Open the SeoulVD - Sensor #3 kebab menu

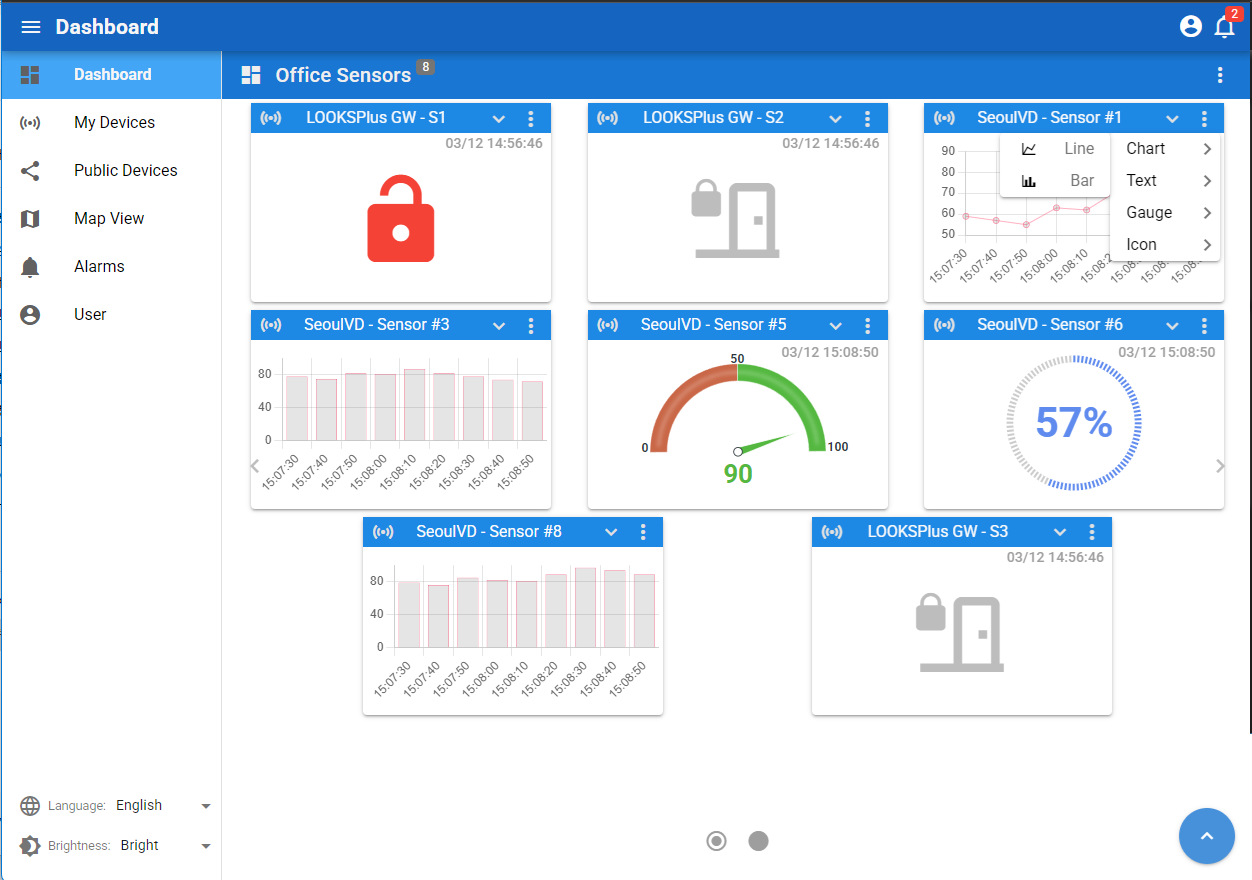click(x=531, y=325)
